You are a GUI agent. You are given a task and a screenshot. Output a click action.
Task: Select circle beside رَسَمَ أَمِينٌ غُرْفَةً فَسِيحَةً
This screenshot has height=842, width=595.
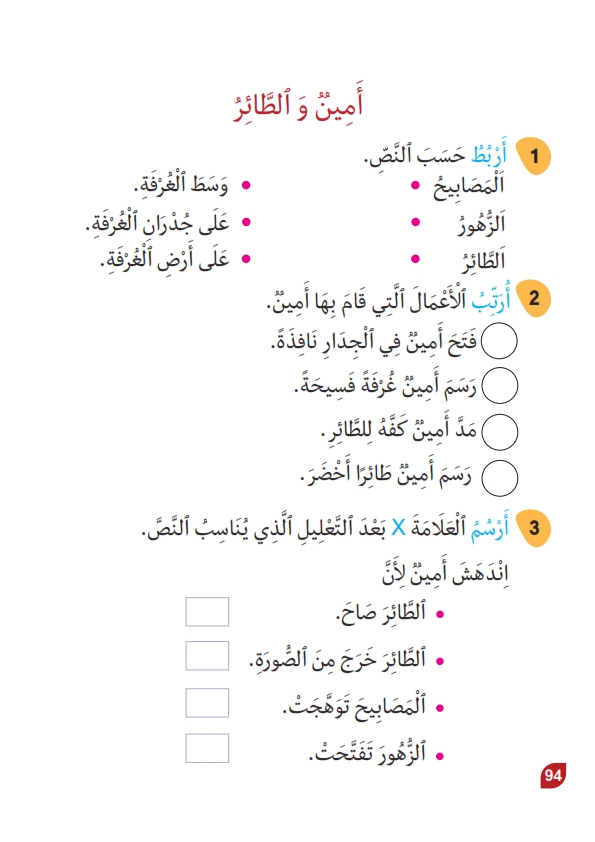point(499,386)
